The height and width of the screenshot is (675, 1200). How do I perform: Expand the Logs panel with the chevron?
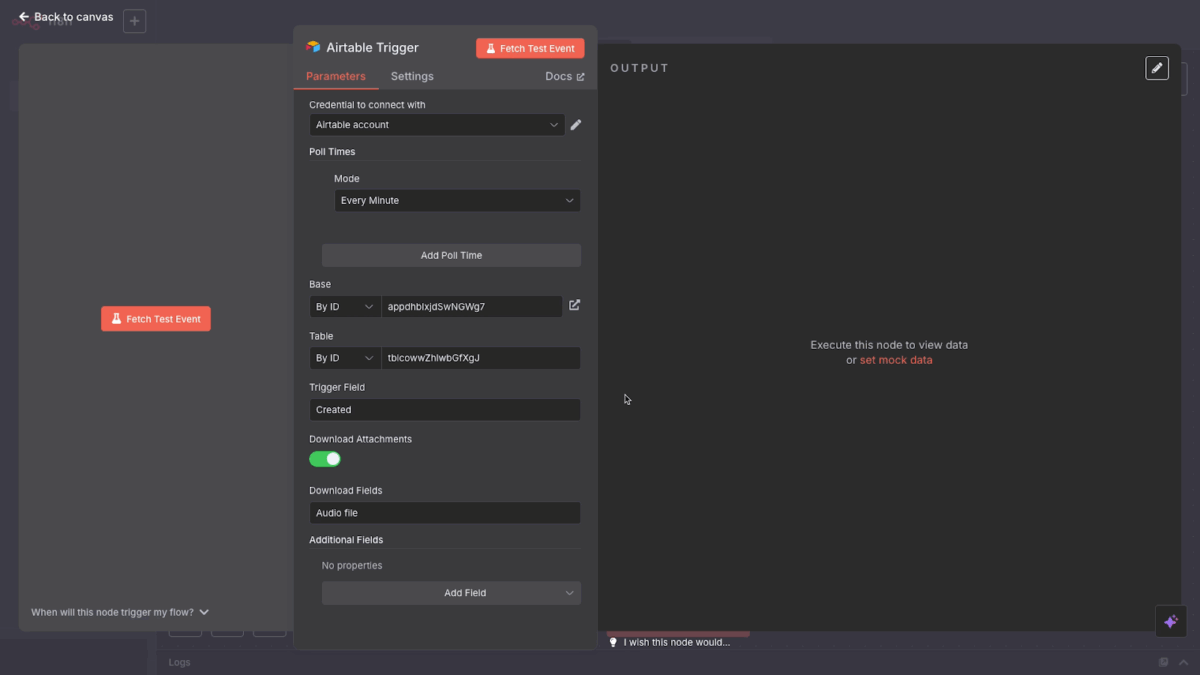(x=1184, y=662)
